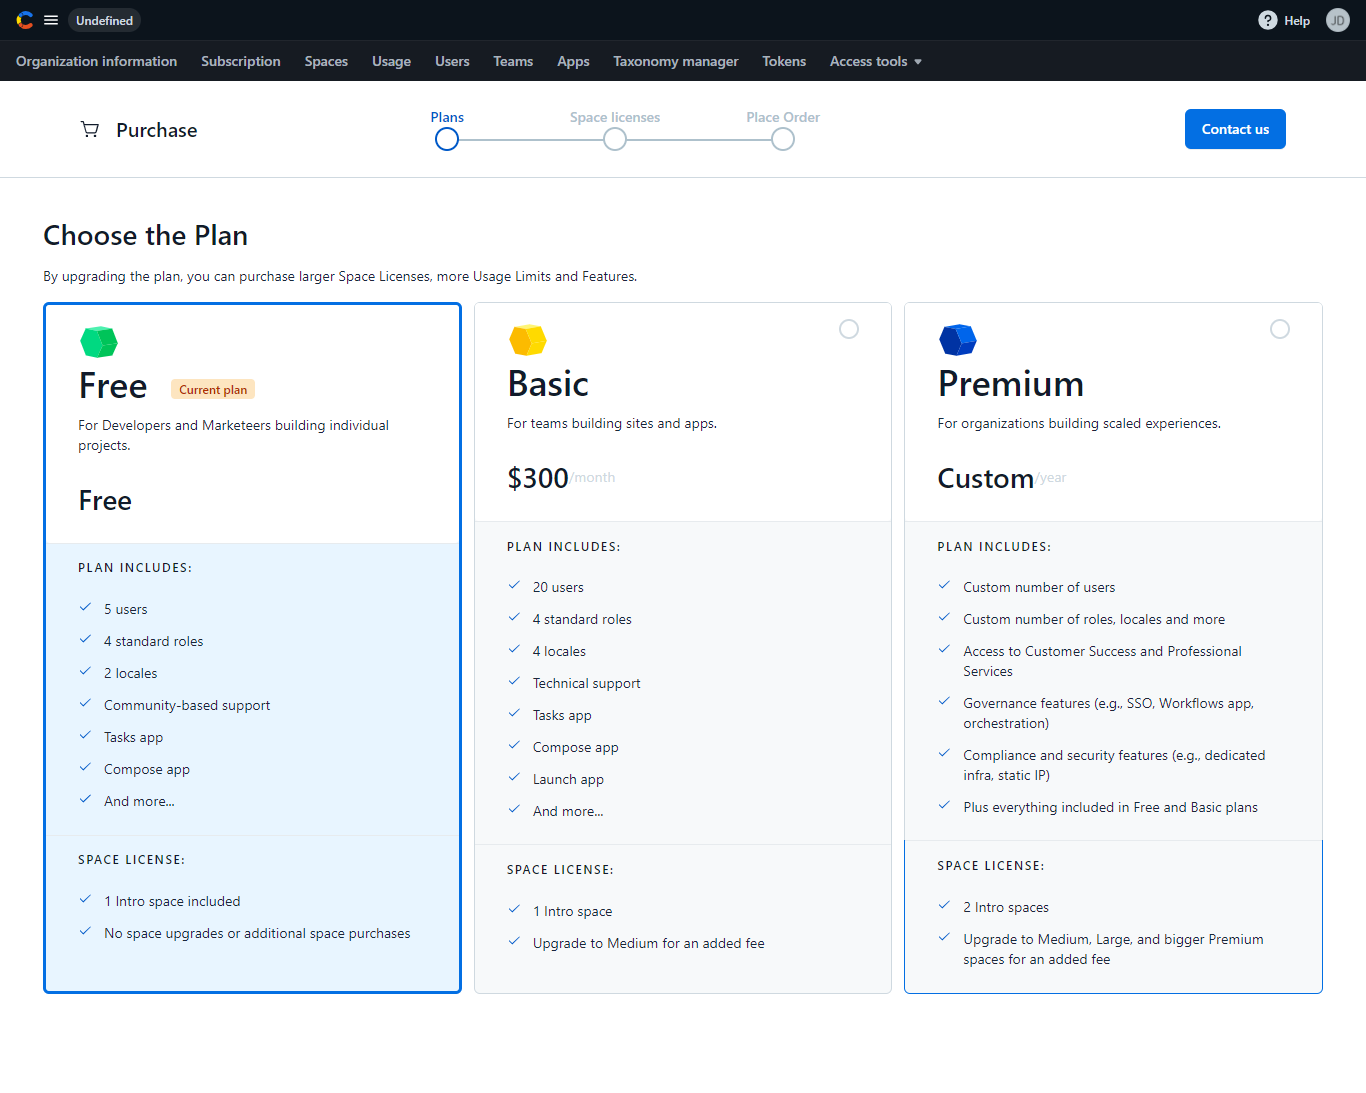Click 'No space upgrades or additional space purchases'

[x=257, y=933]
